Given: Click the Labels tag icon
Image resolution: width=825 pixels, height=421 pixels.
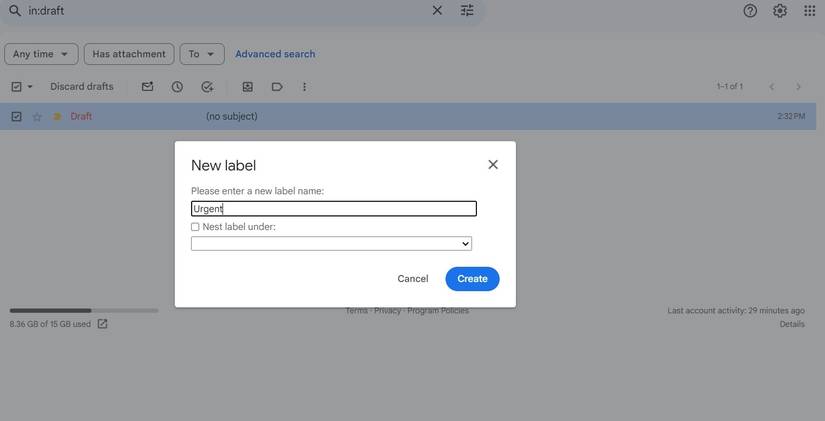Looking at the screenshot, I should (x=277, y=87).
